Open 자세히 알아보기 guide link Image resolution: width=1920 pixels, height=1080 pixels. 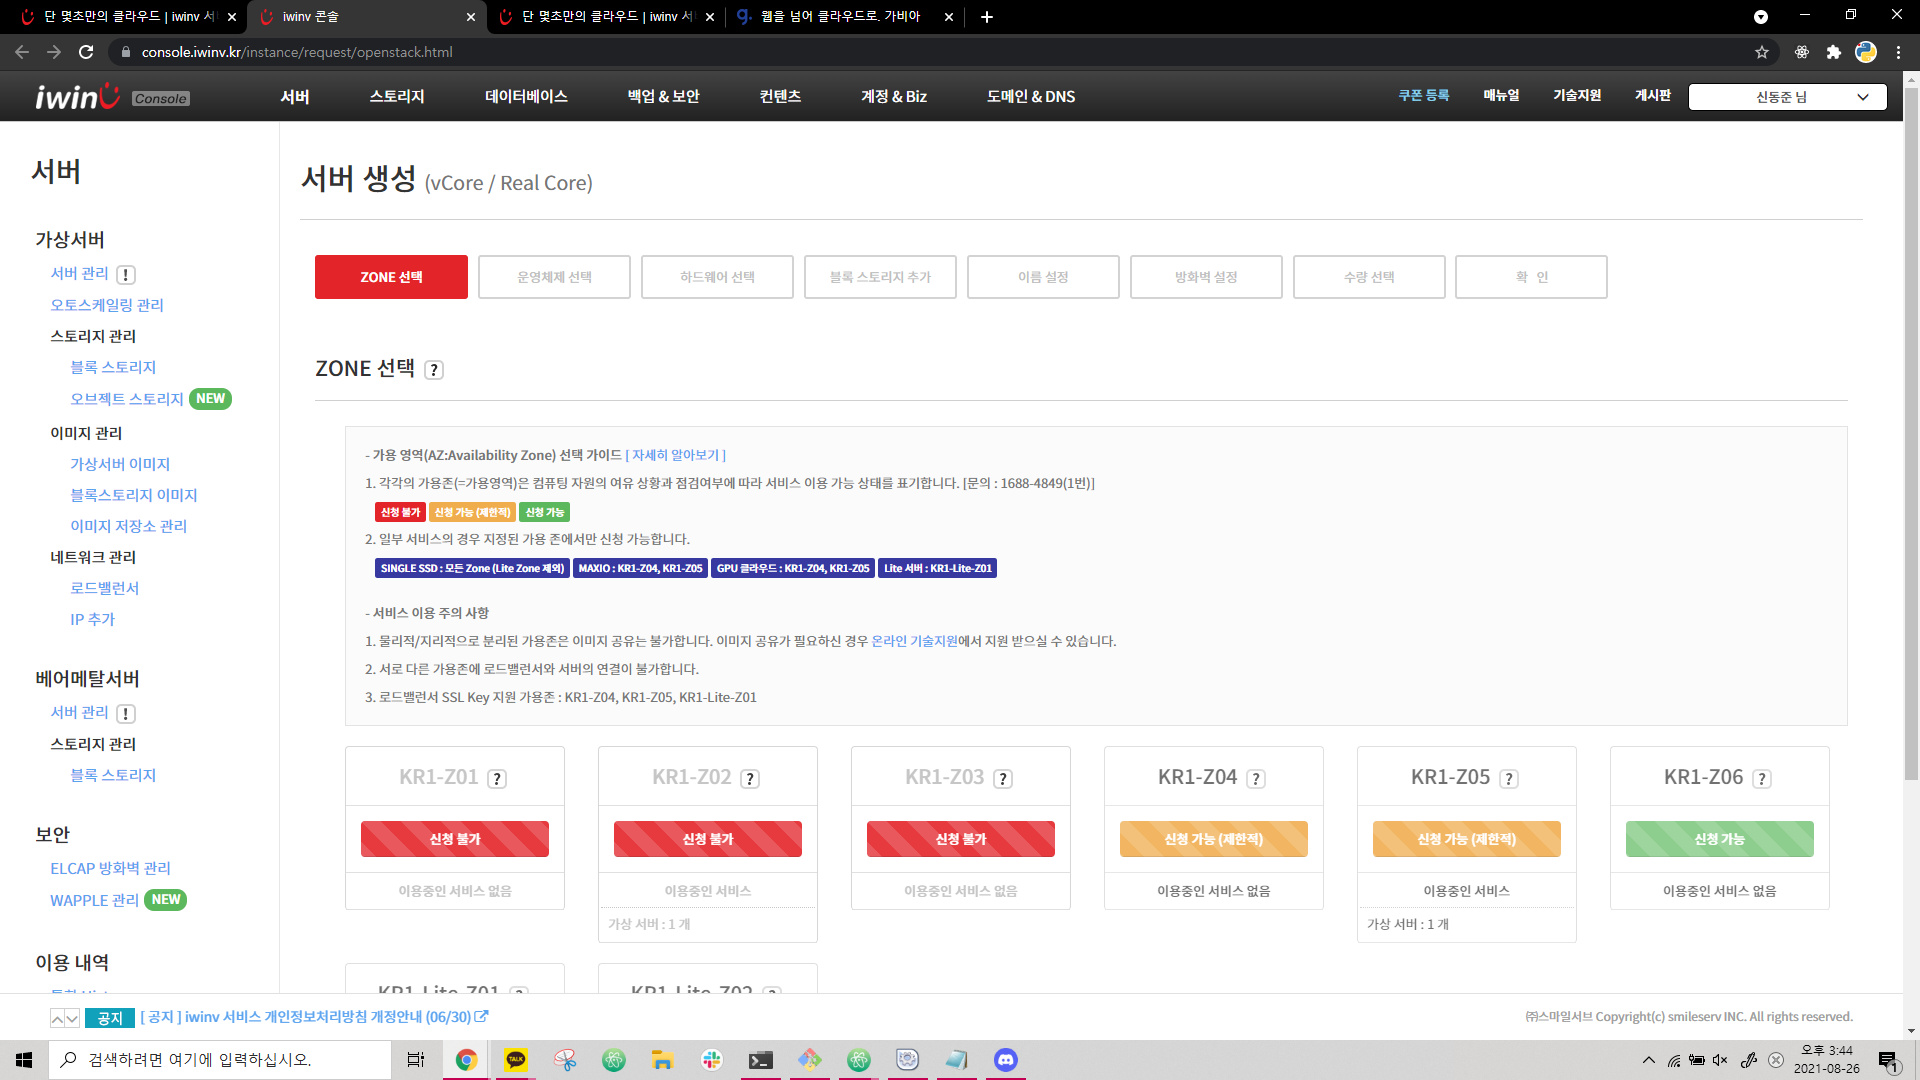pyautogui.click(x=676, y=455)
